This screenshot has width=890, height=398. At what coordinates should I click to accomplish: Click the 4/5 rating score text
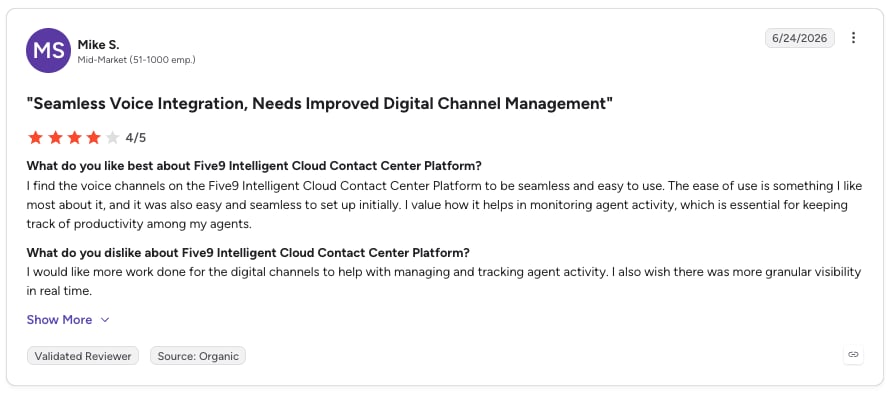point(136,138)
